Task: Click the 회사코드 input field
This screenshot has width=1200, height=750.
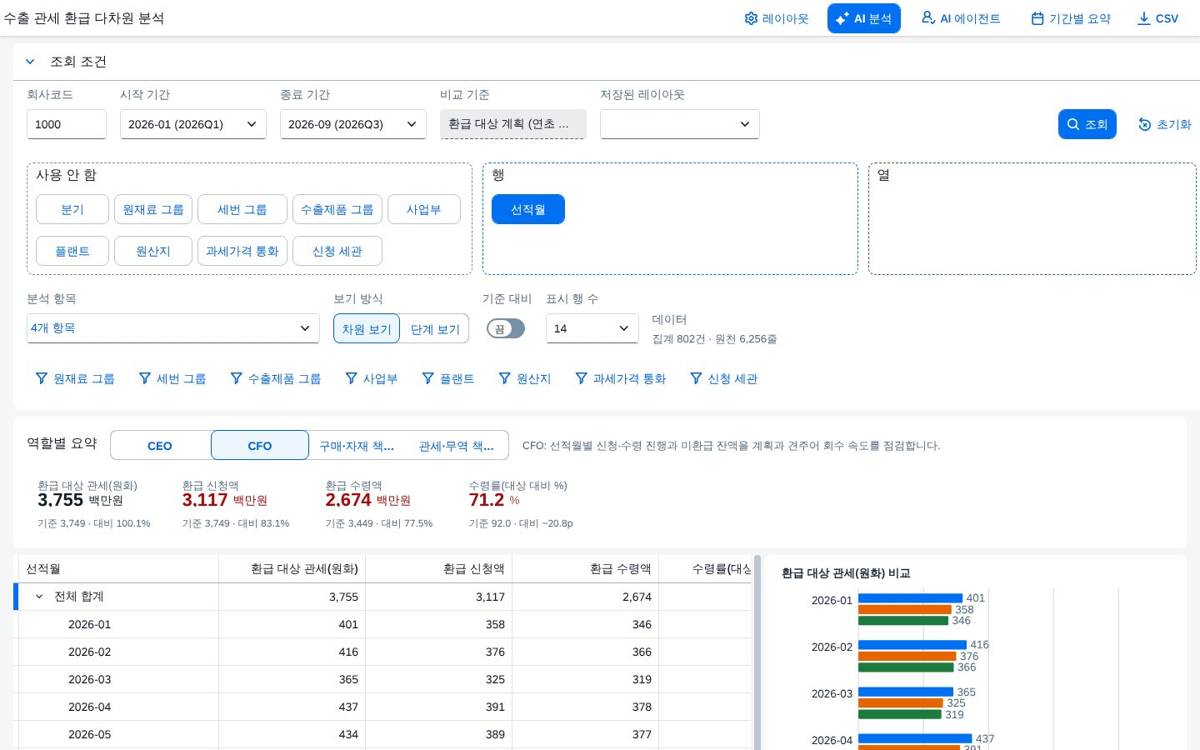Action: click(66, 124)
